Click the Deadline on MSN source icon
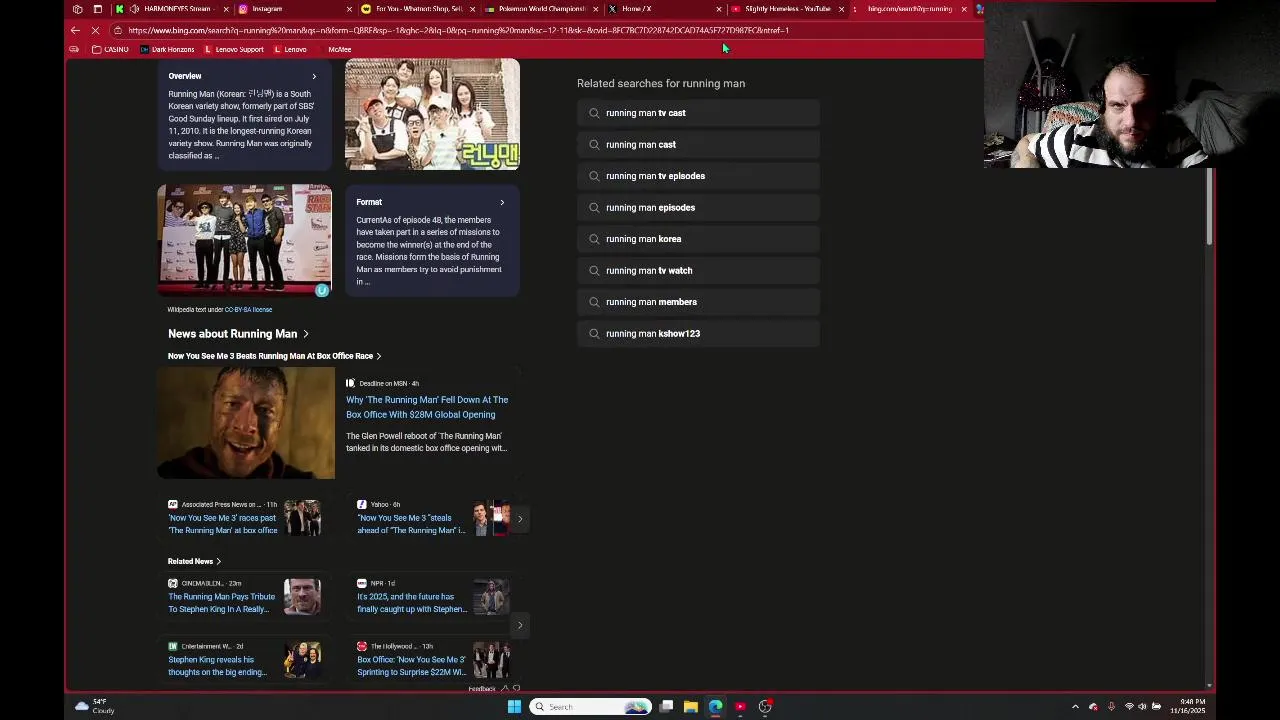Viewport: 1280px width, 720px height. [x=350, y=383]
